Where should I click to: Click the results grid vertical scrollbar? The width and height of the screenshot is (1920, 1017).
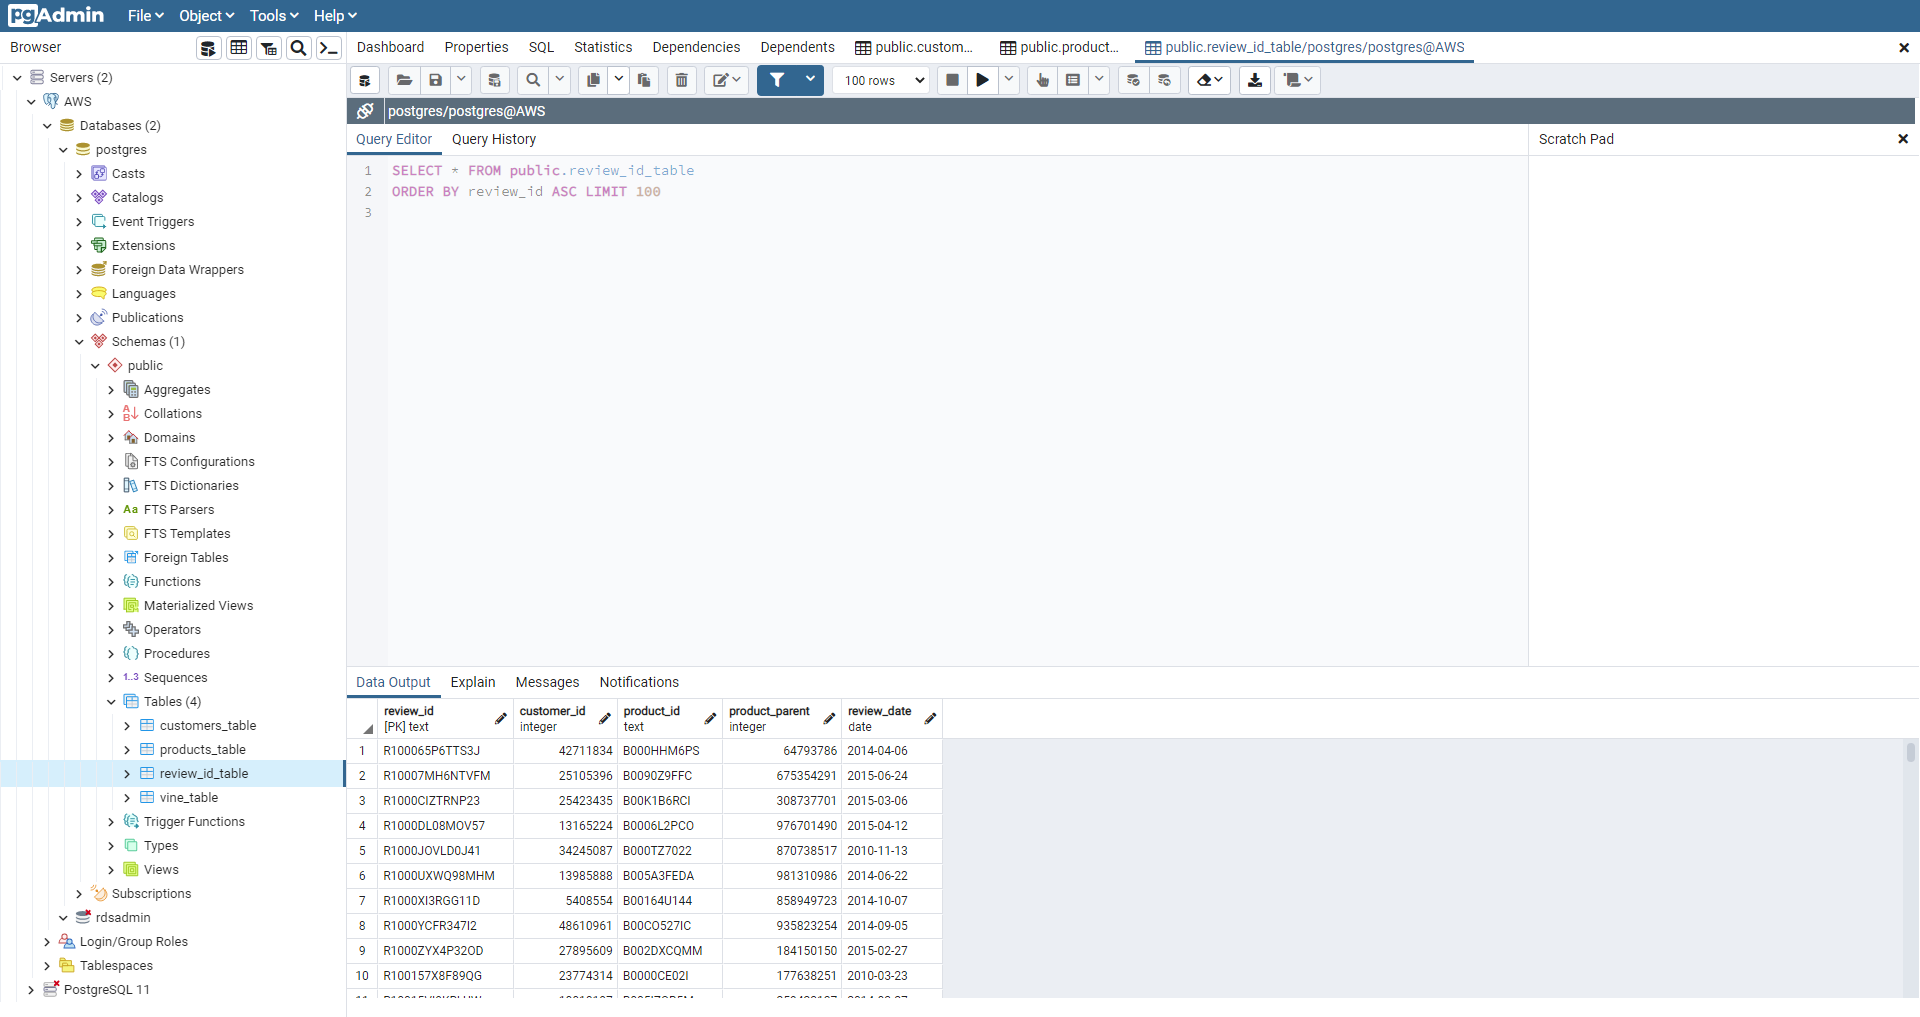click(1910, 752)
